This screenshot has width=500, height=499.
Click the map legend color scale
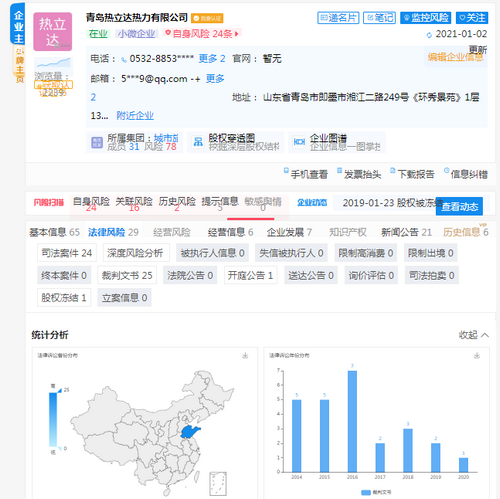click(53, 419)
